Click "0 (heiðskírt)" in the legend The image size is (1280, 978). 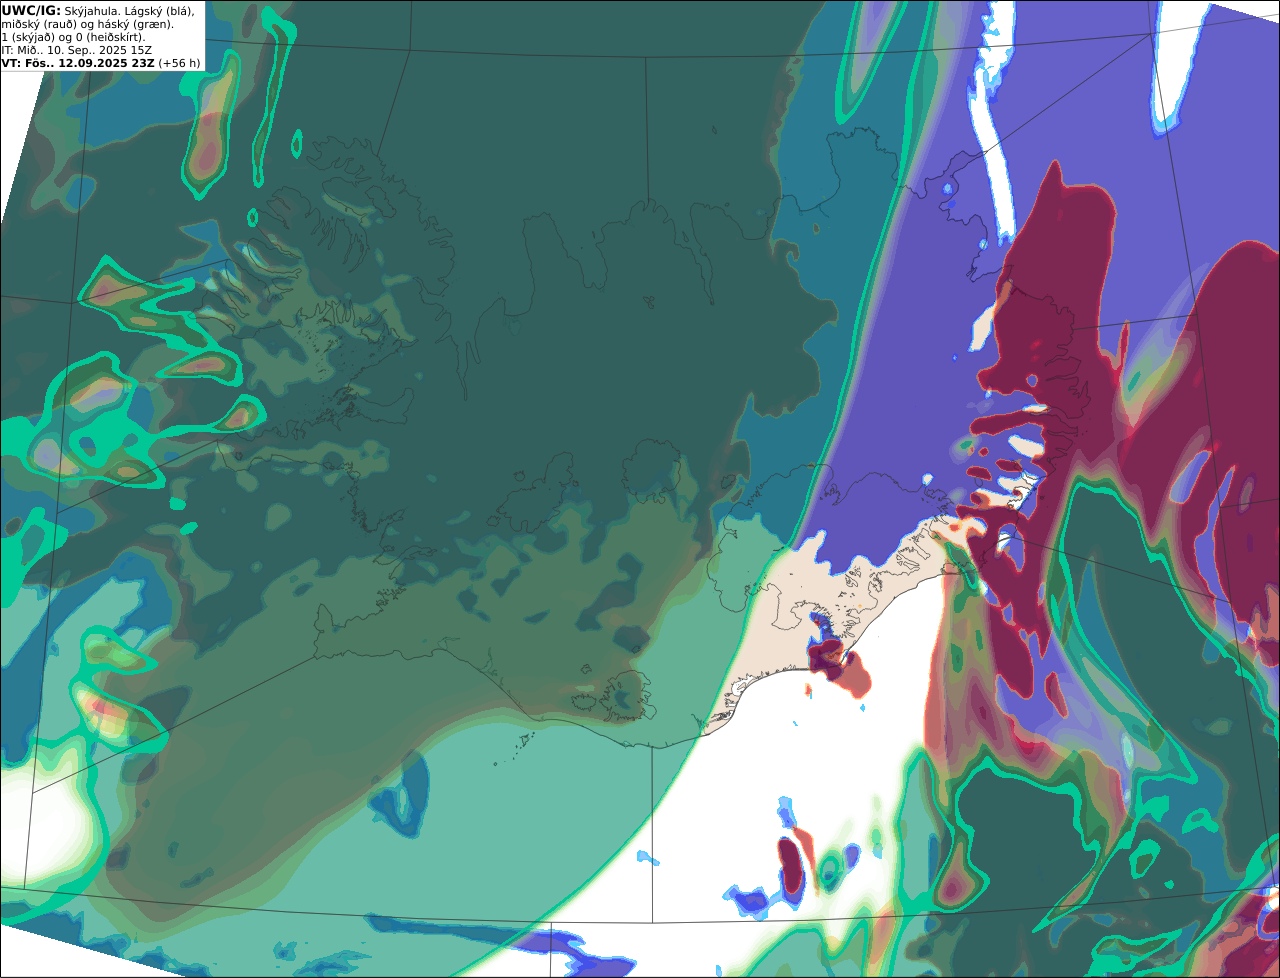pos(110,38)
